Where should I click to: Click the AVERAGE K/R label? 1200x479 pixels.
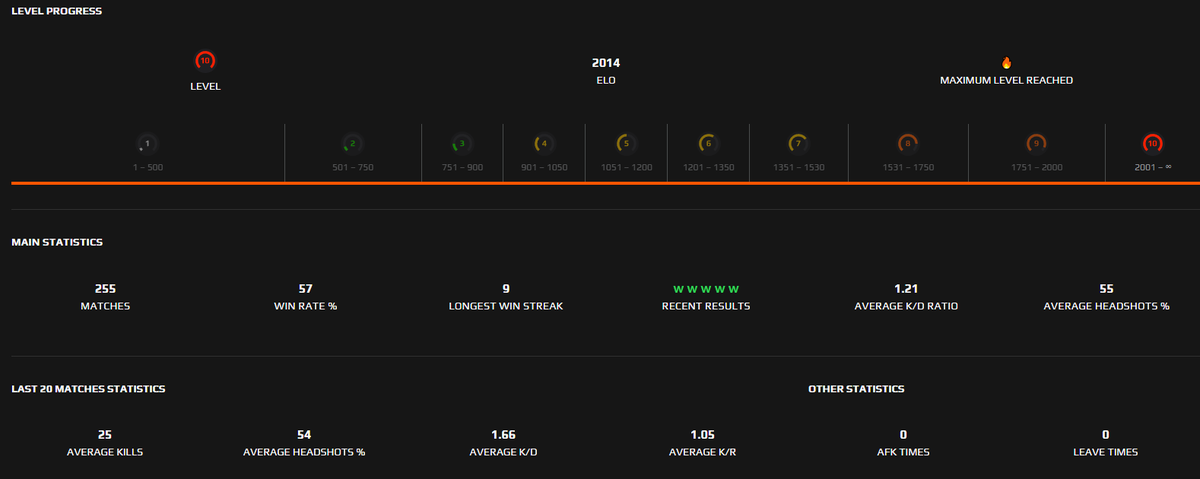click(x=704, y=452)
